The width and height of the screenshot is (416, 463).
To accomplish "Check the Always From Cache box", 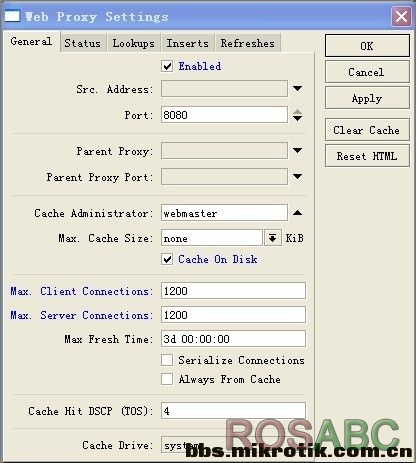I will coord(167,379).
